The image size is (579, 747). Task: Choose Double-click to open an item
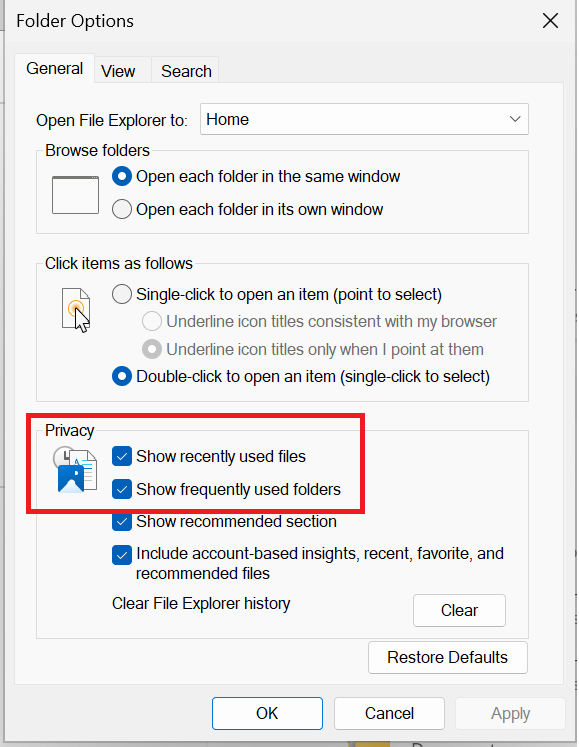coord(122,376)
